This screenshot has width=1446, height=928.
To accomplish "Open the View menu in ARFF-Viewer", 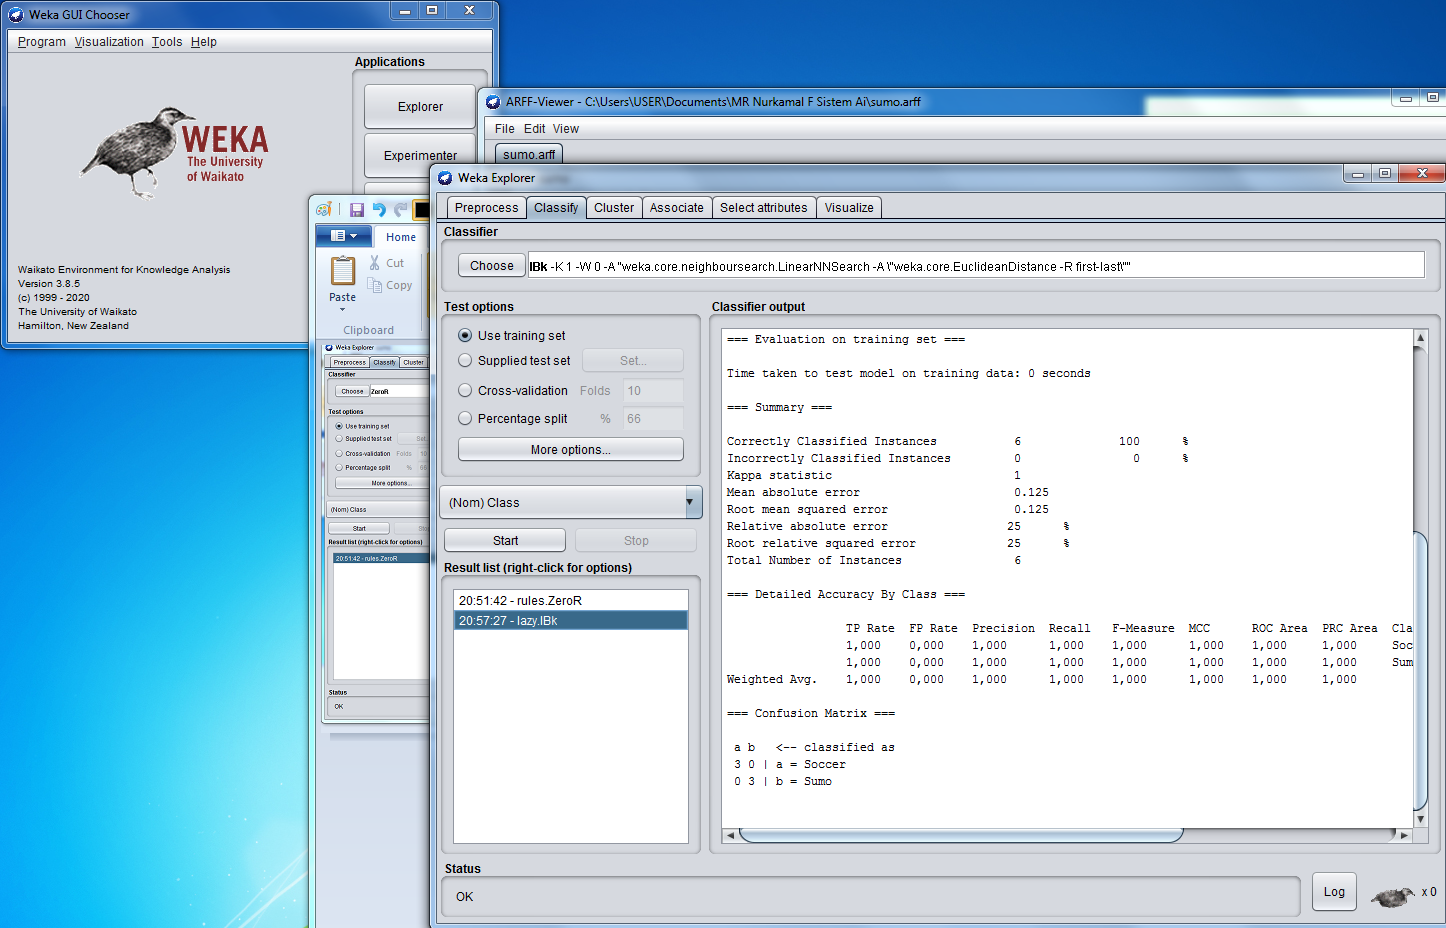I will point(566,129).
